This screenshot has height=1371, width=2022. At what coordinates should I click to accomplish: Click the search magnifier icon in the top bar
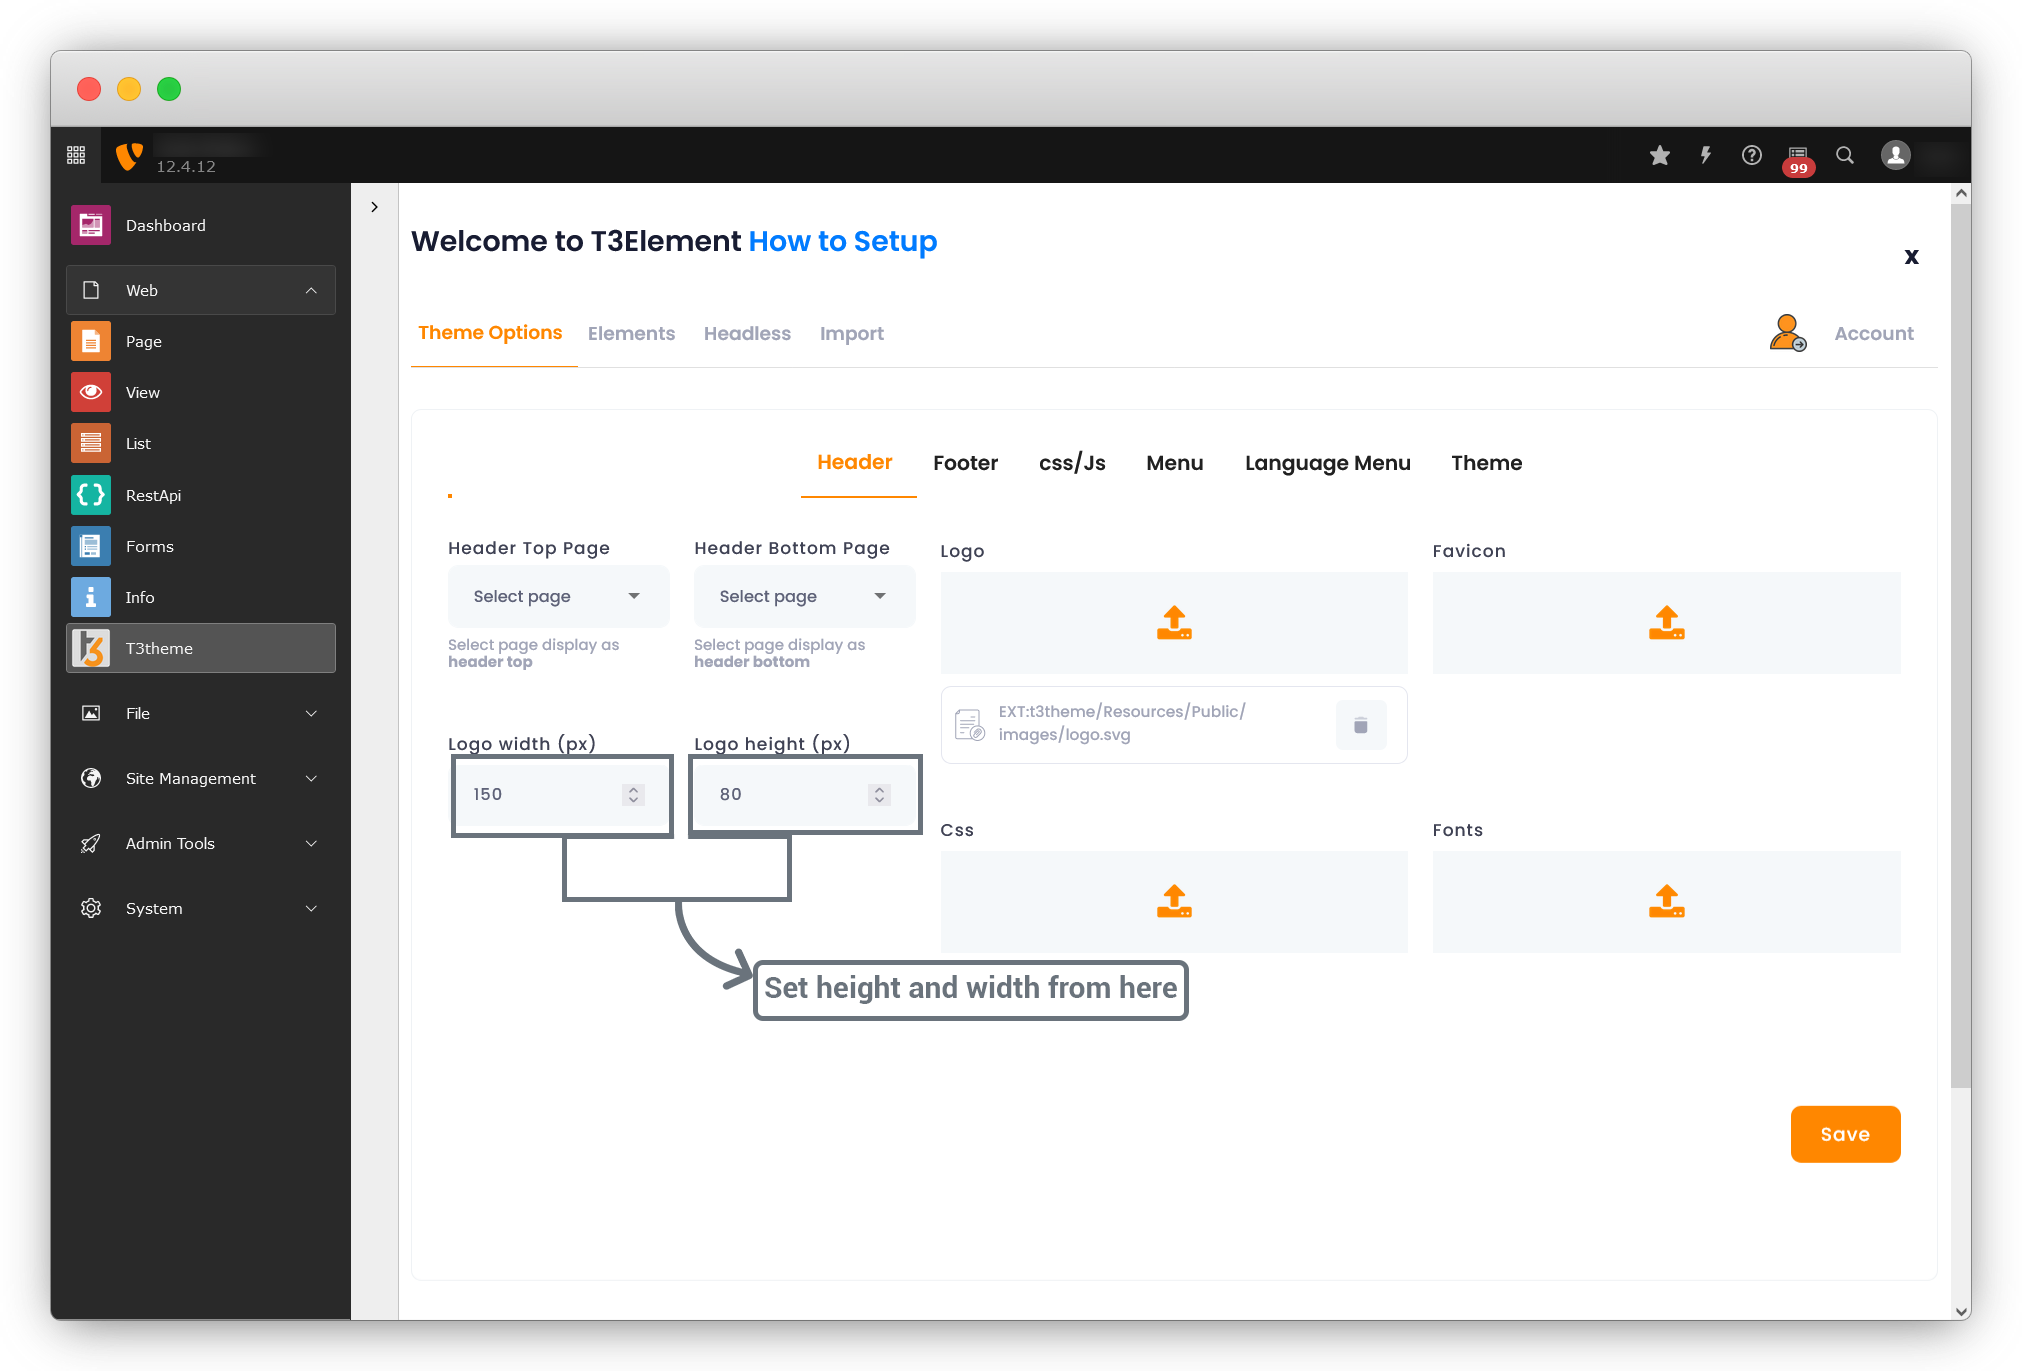pyautogui.click(x=1845, y=155)
